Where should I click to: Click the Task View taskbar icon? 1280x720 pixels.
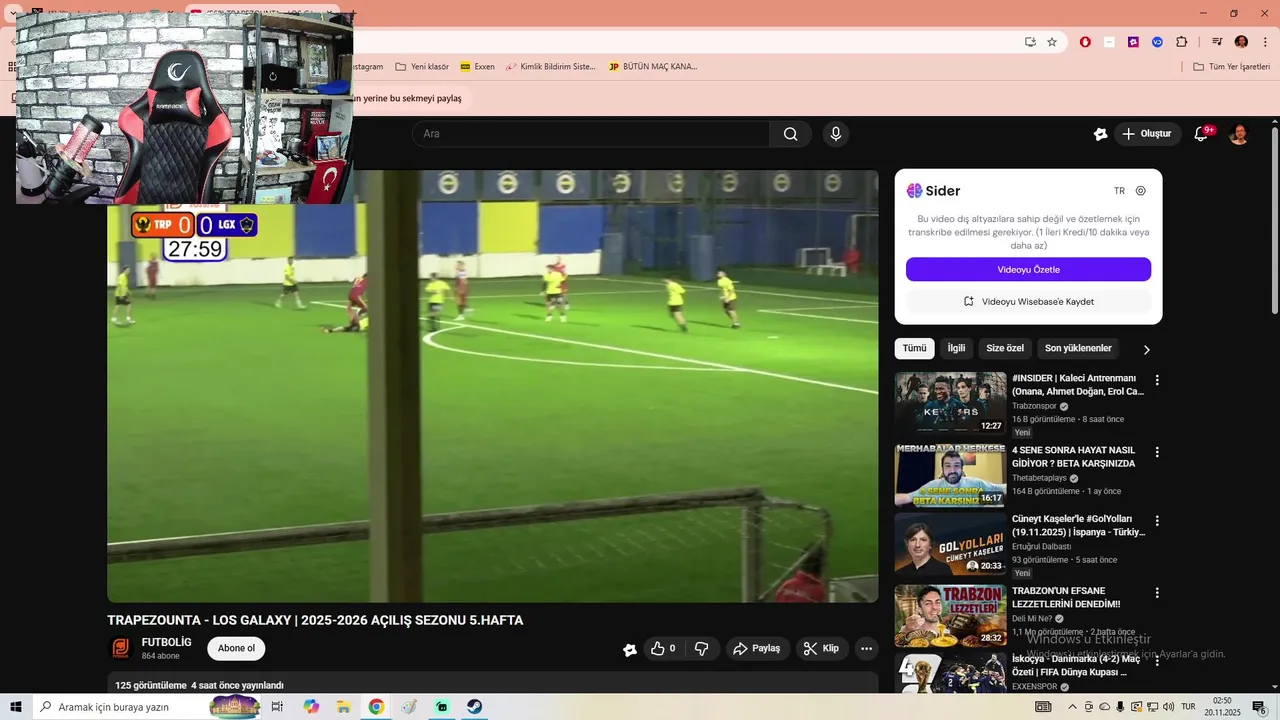(277, 707)
